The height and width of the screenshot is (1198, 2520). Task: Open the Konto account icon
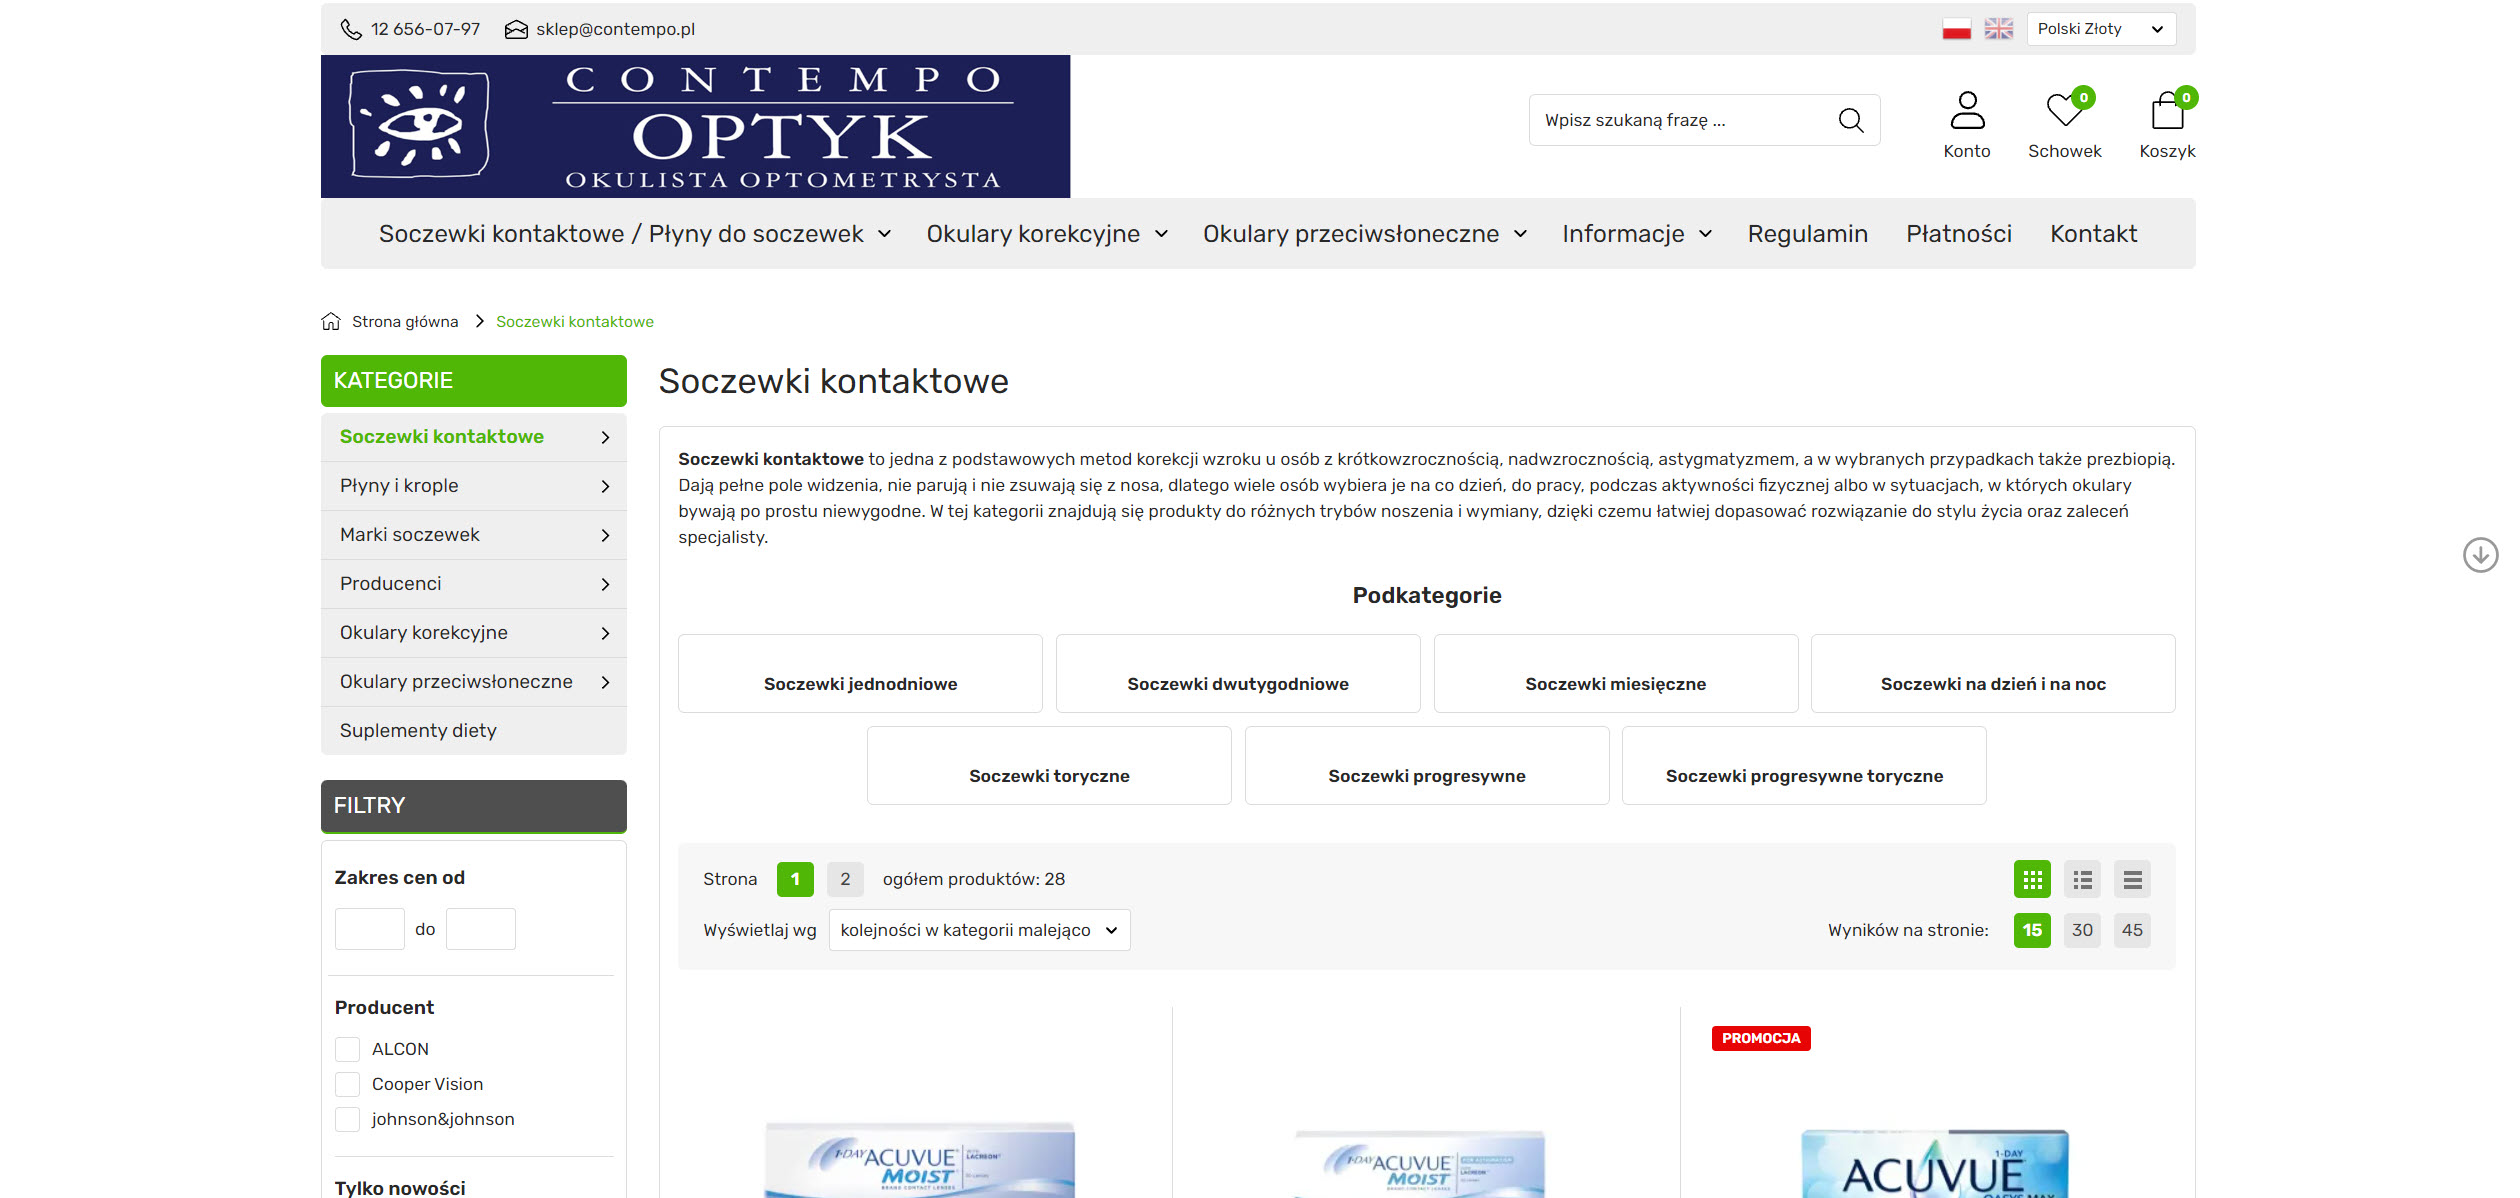click(x=1967, y=110)
